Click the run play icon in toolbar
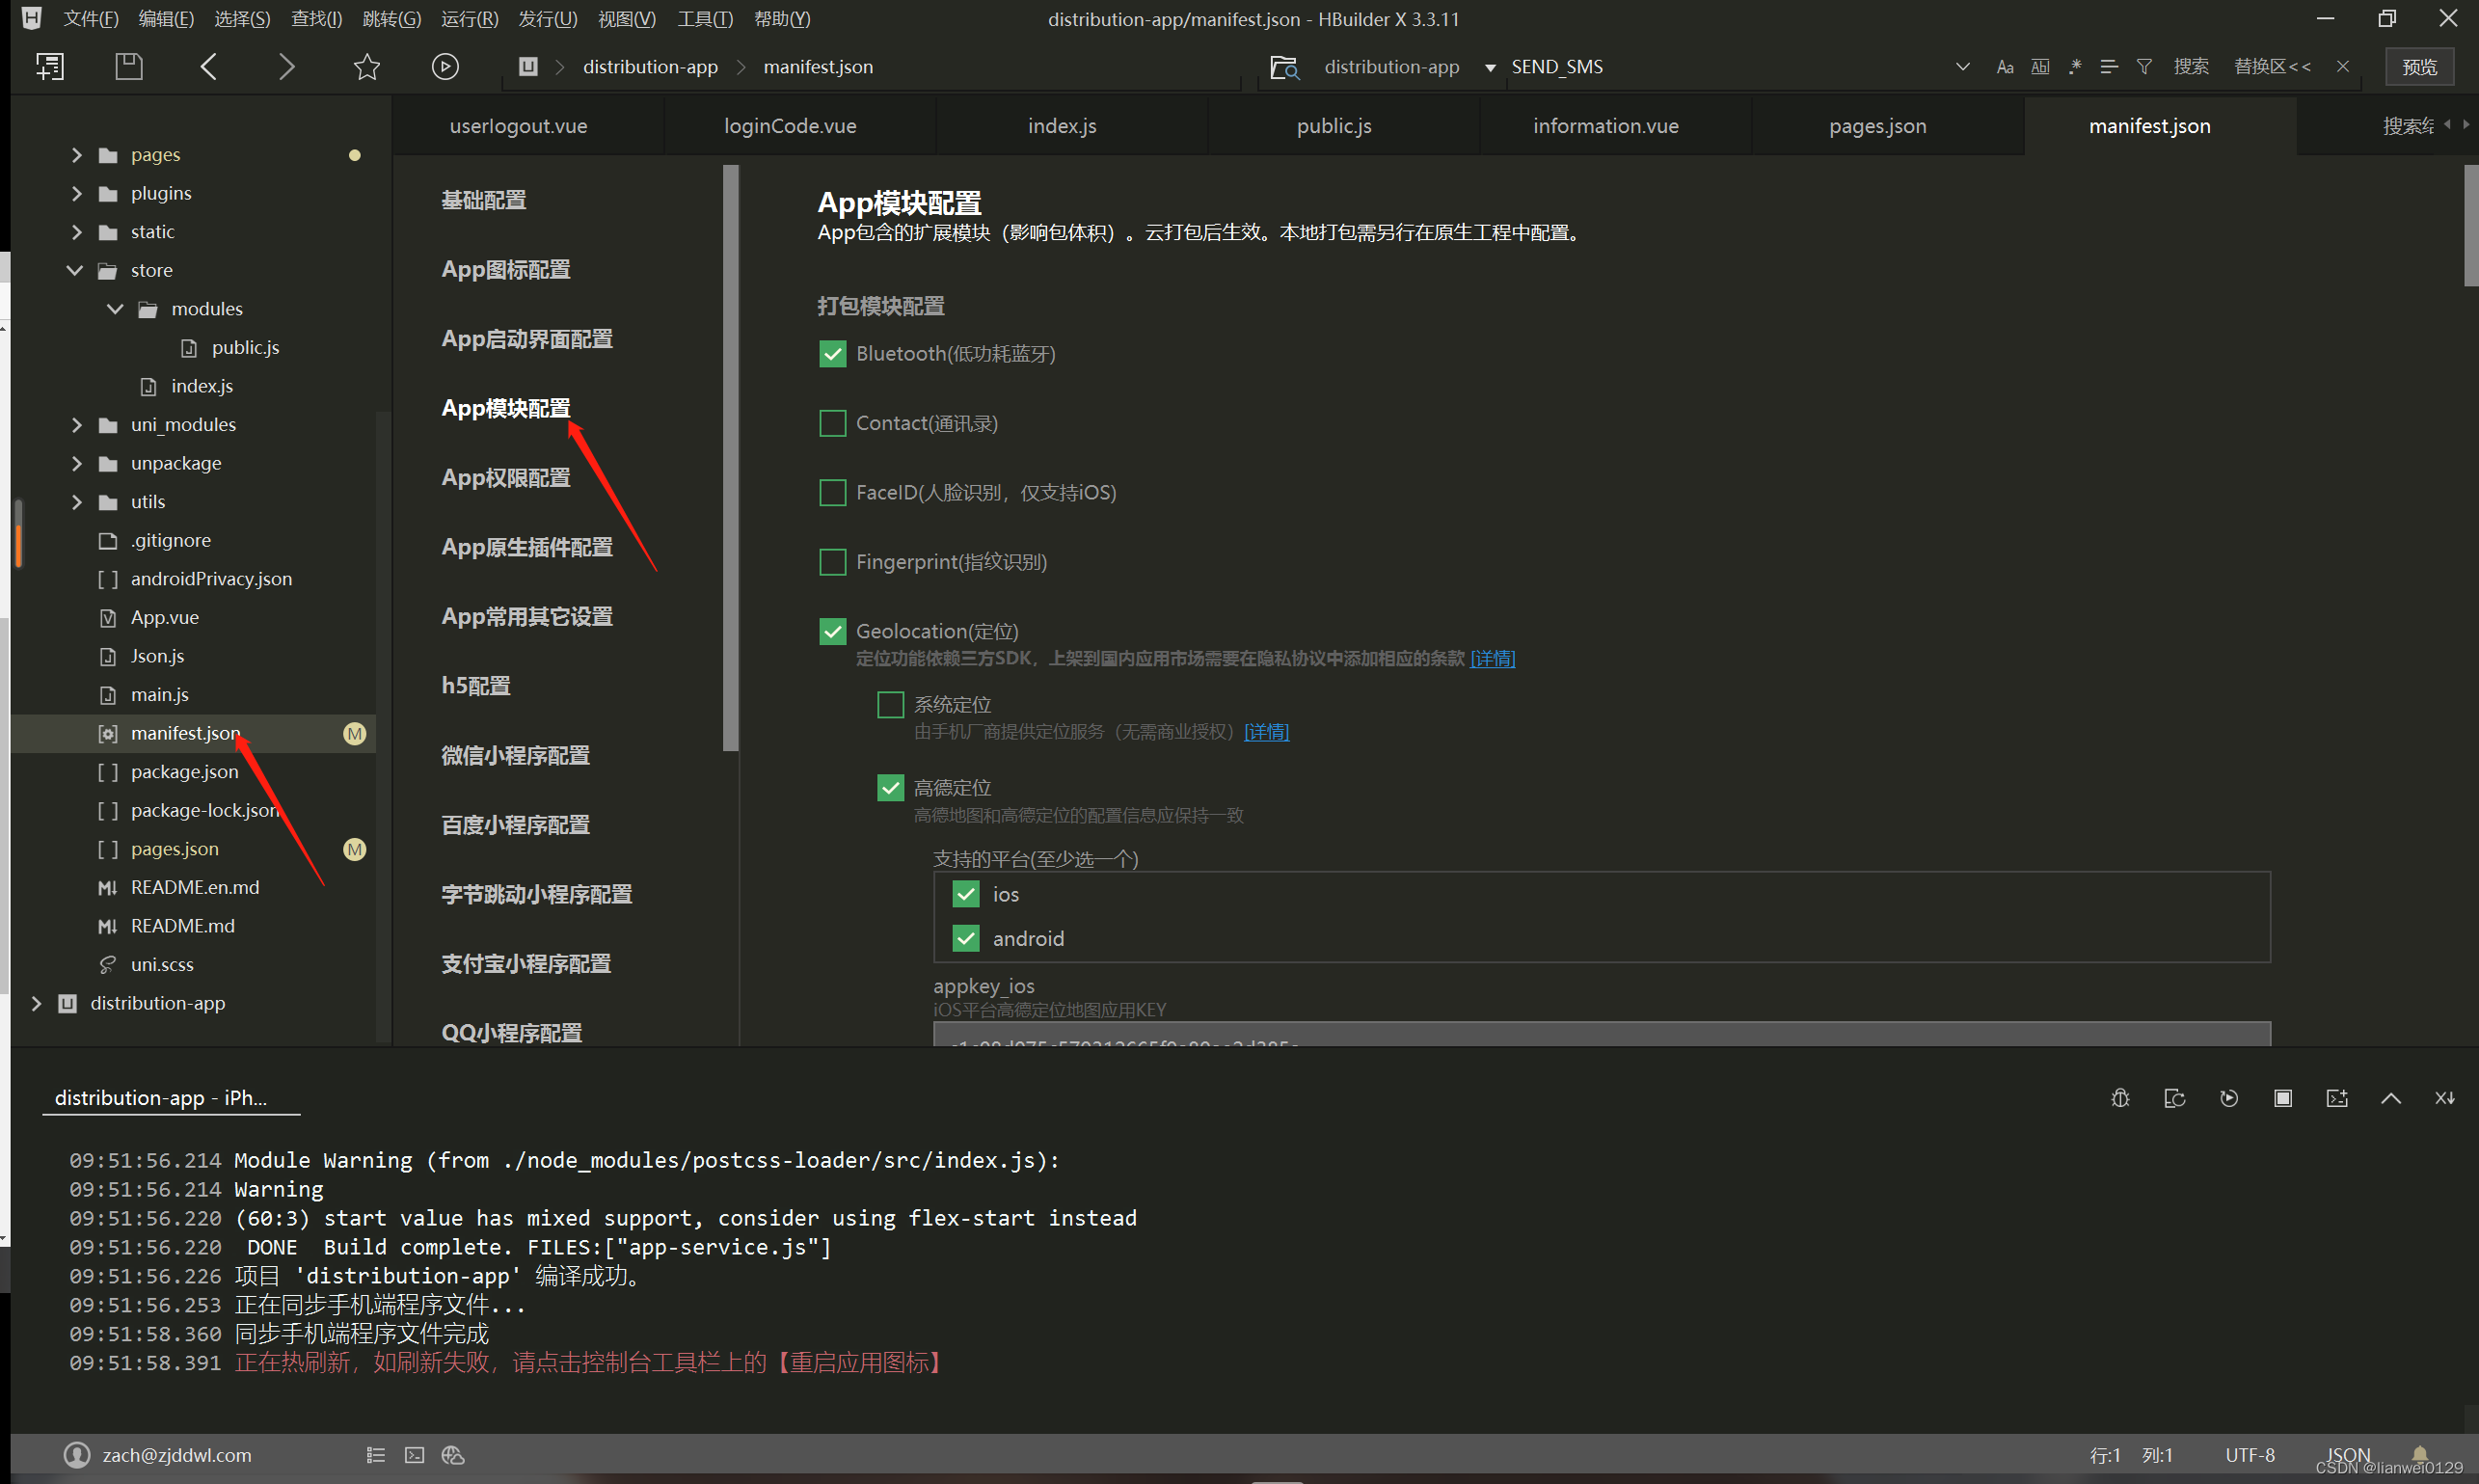Viewport: 2479px width, 1484px height. coord(445,67)
